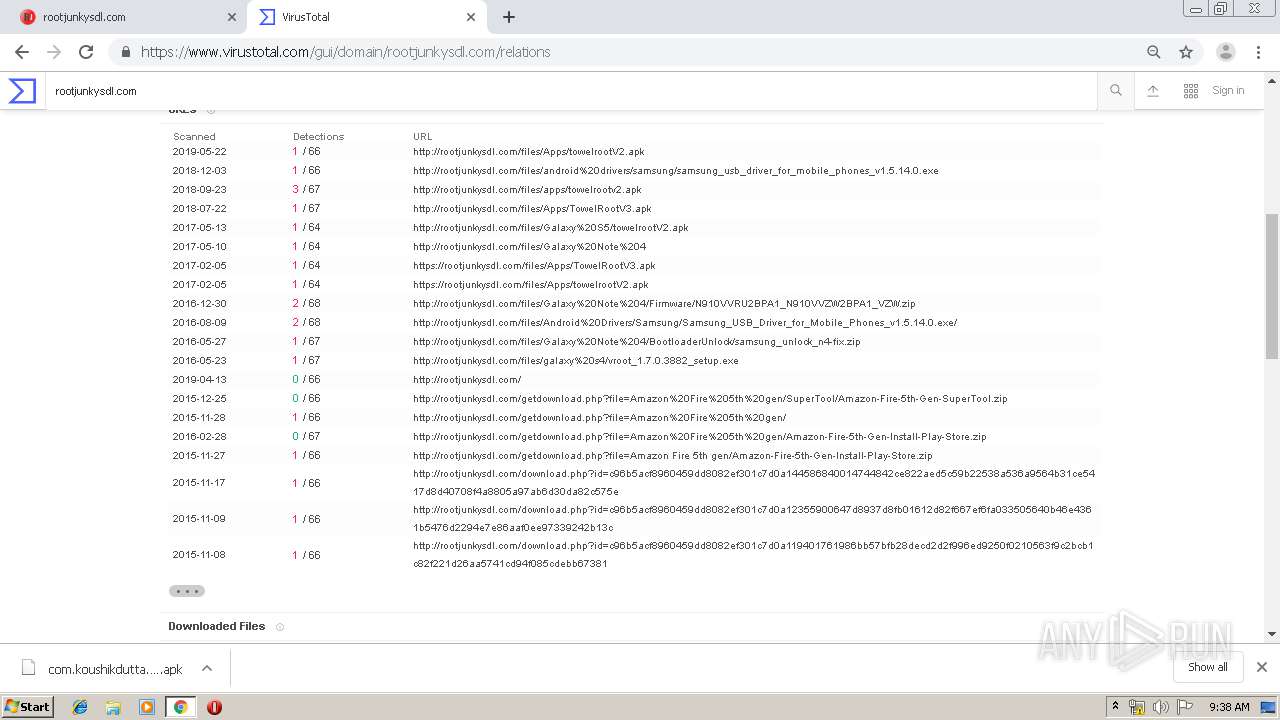Click the 2017-05-10 scanned date
Image resolution: width=1280 pixels, height=720 pixels.
point(199,247)
